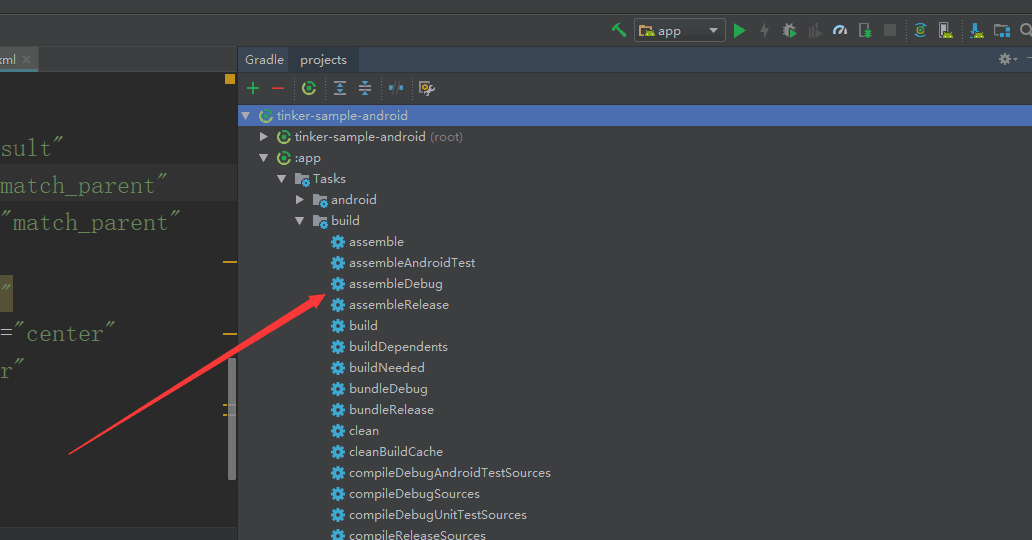Expand the tinker-sample-android (root) node

pos(263,136)
